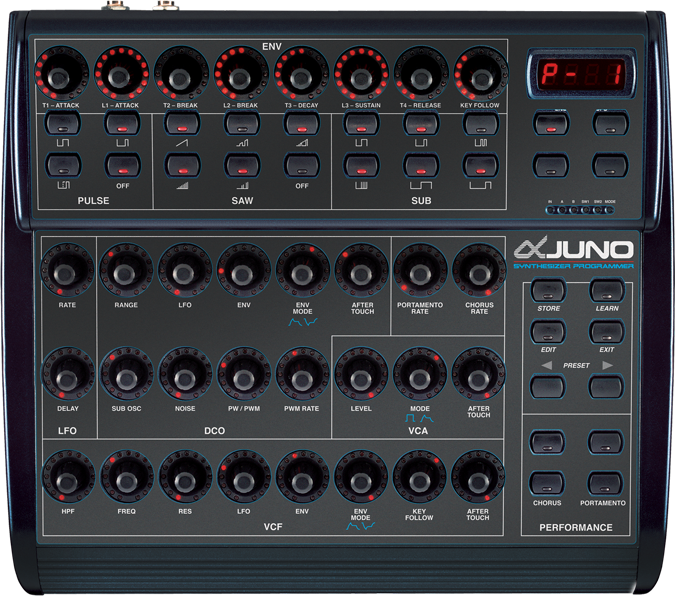
Task: Click the L1 - ATTACK envelope knob
Action: pos(121,74)
